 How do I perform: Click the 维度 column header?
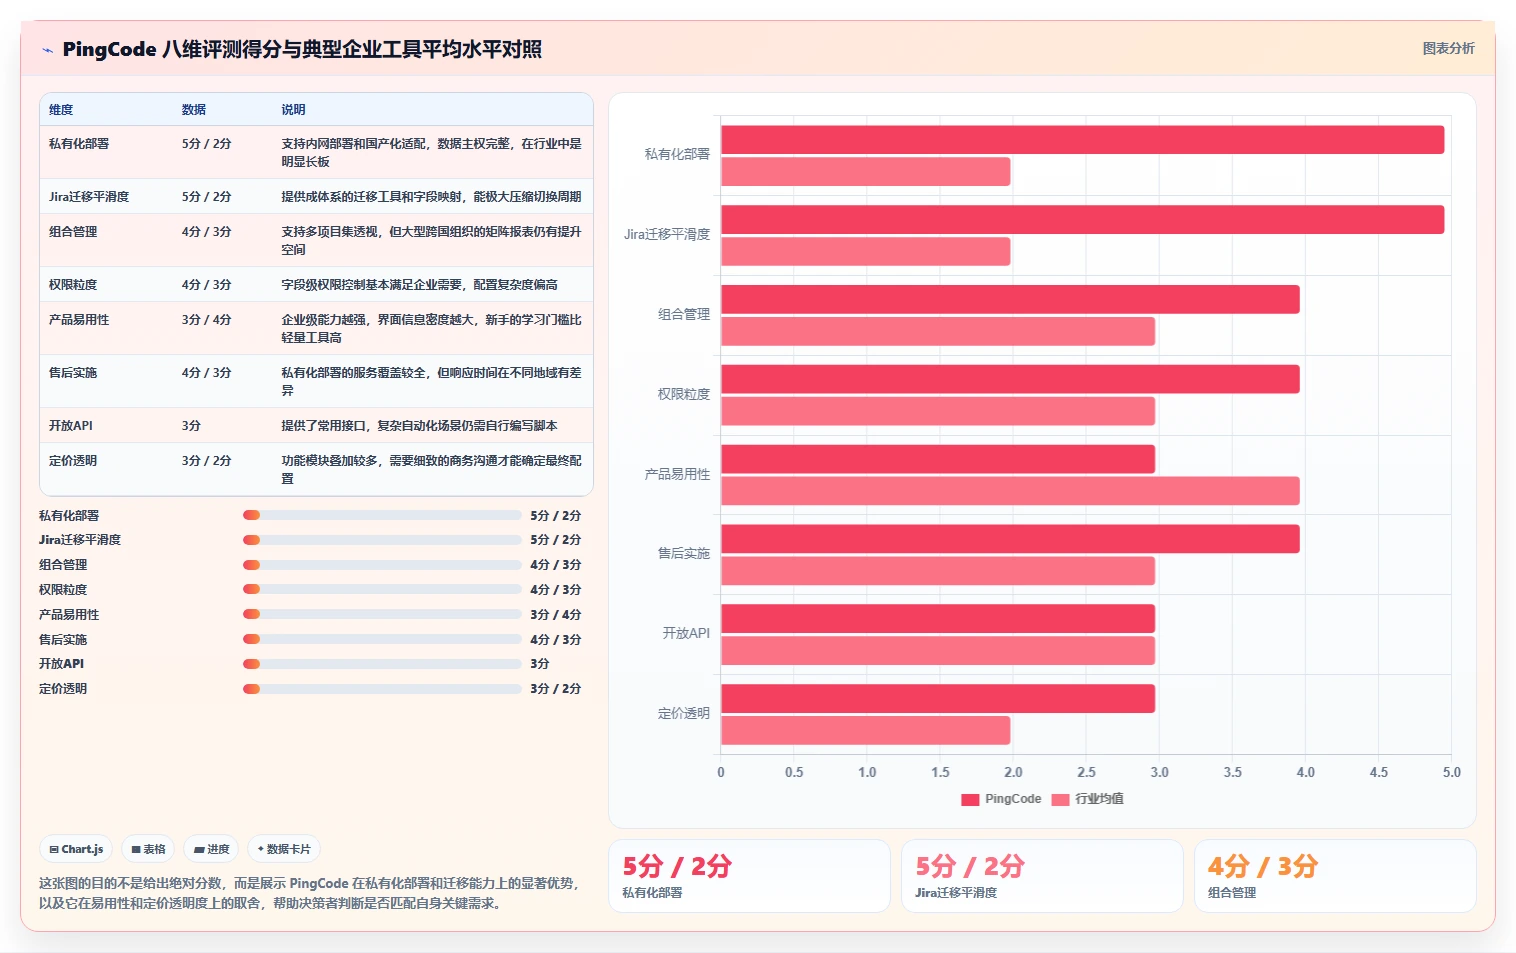click(61, 110)
